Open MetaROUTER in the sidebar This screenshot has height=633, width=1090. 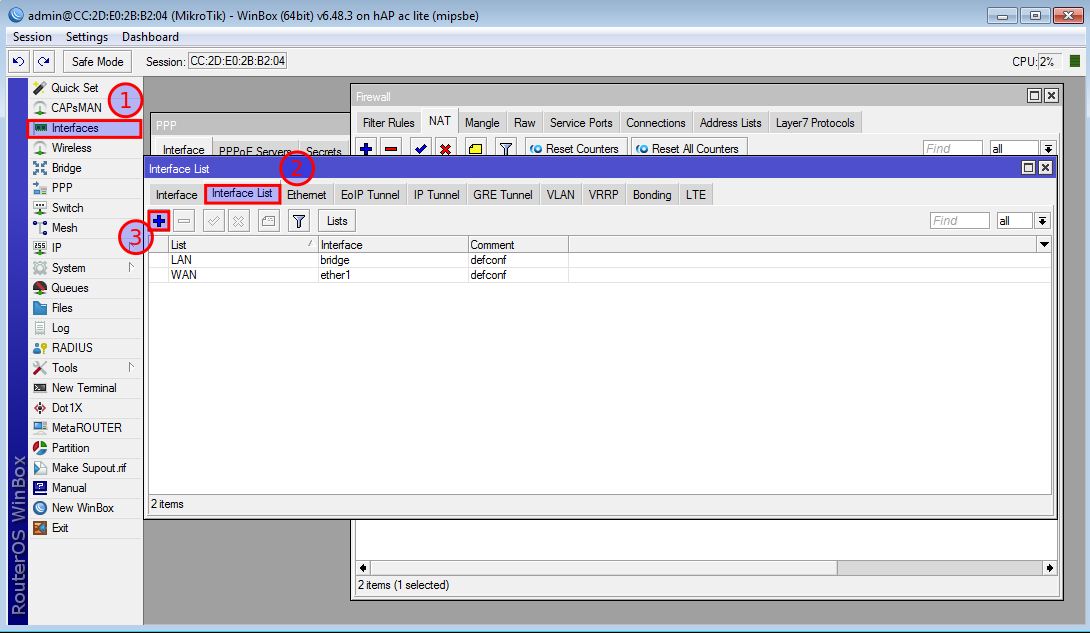(86, 428)
